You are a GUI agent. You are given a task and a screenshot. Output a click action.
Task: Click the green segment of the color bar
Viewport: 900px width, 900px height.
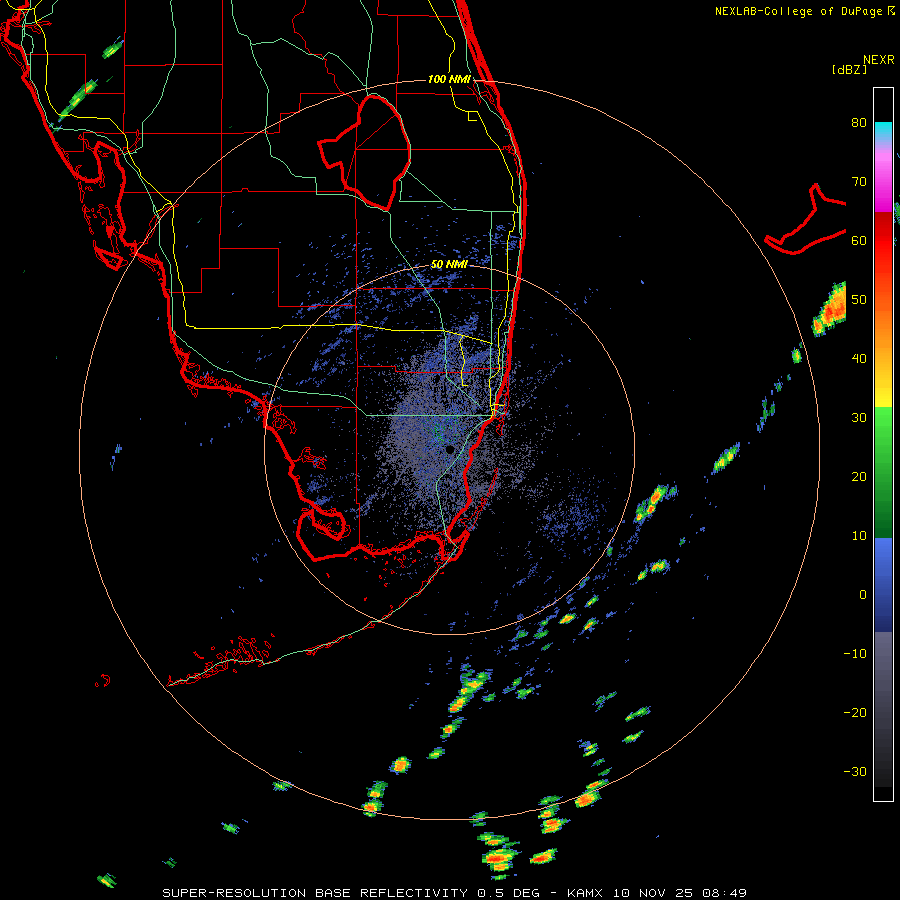click(x=883, y=472)
